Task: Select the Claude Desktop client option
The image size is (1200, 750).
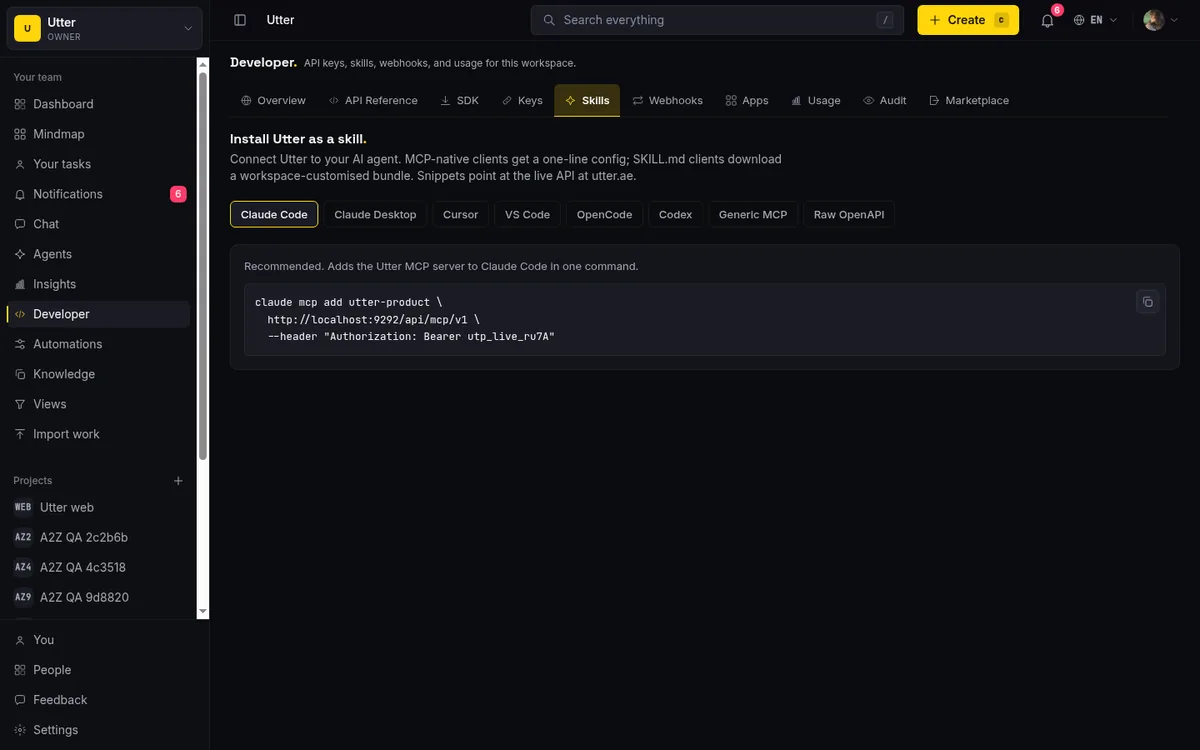Action: point(375,214)
